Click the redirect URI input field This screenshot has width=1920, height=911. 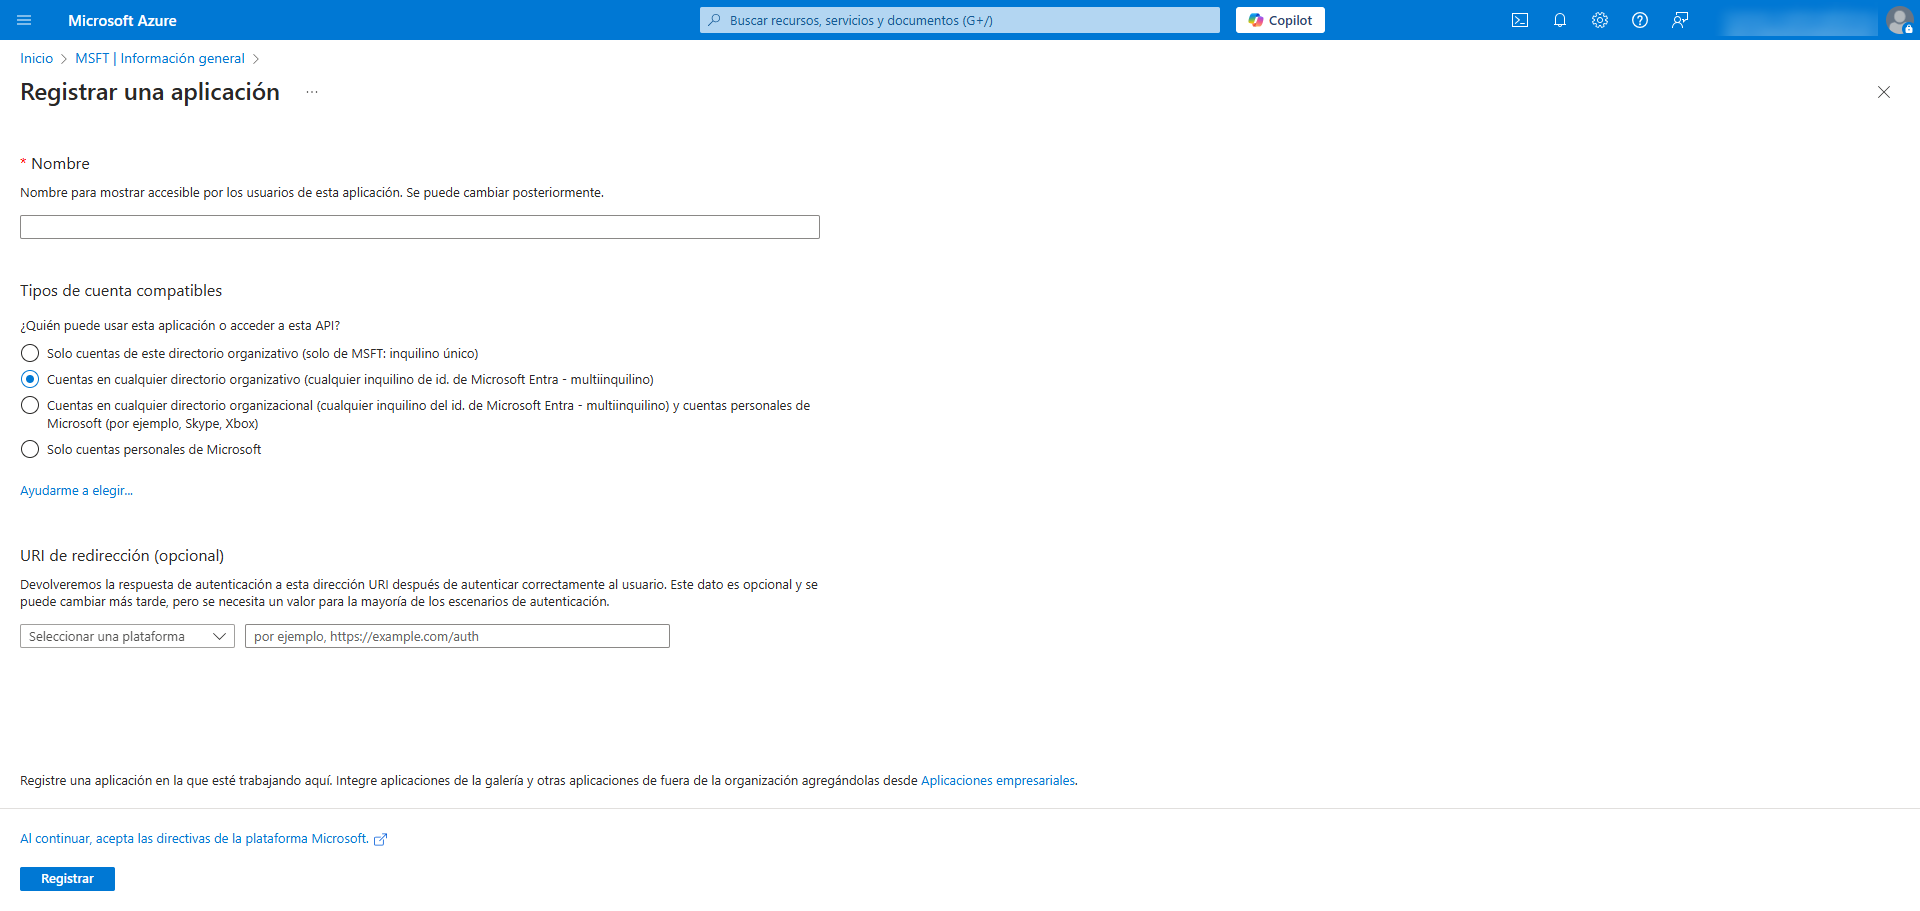pos(457,636)
